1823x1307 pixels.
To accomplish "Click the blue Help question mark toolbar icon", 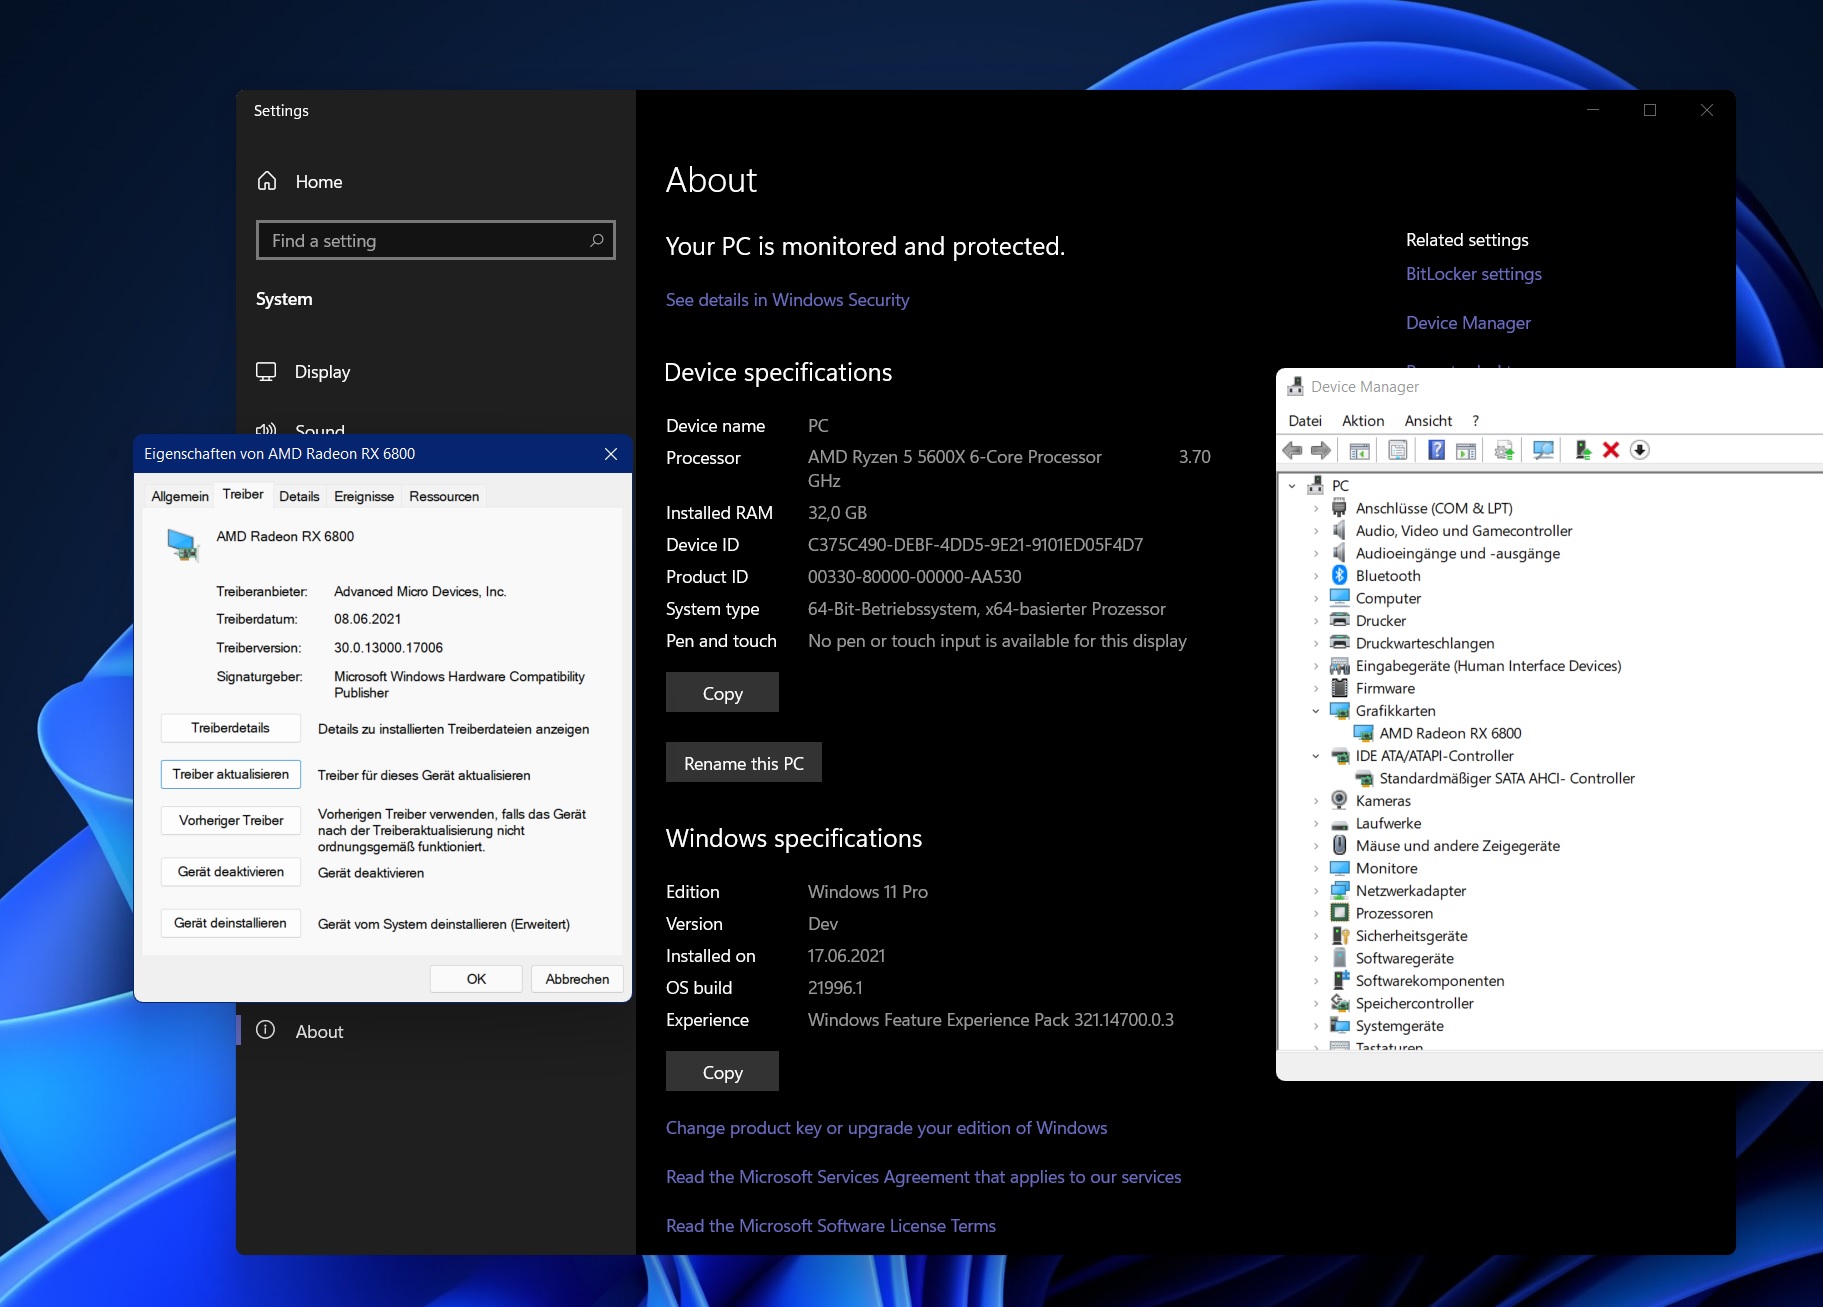I will click(x=1436, y=450).
